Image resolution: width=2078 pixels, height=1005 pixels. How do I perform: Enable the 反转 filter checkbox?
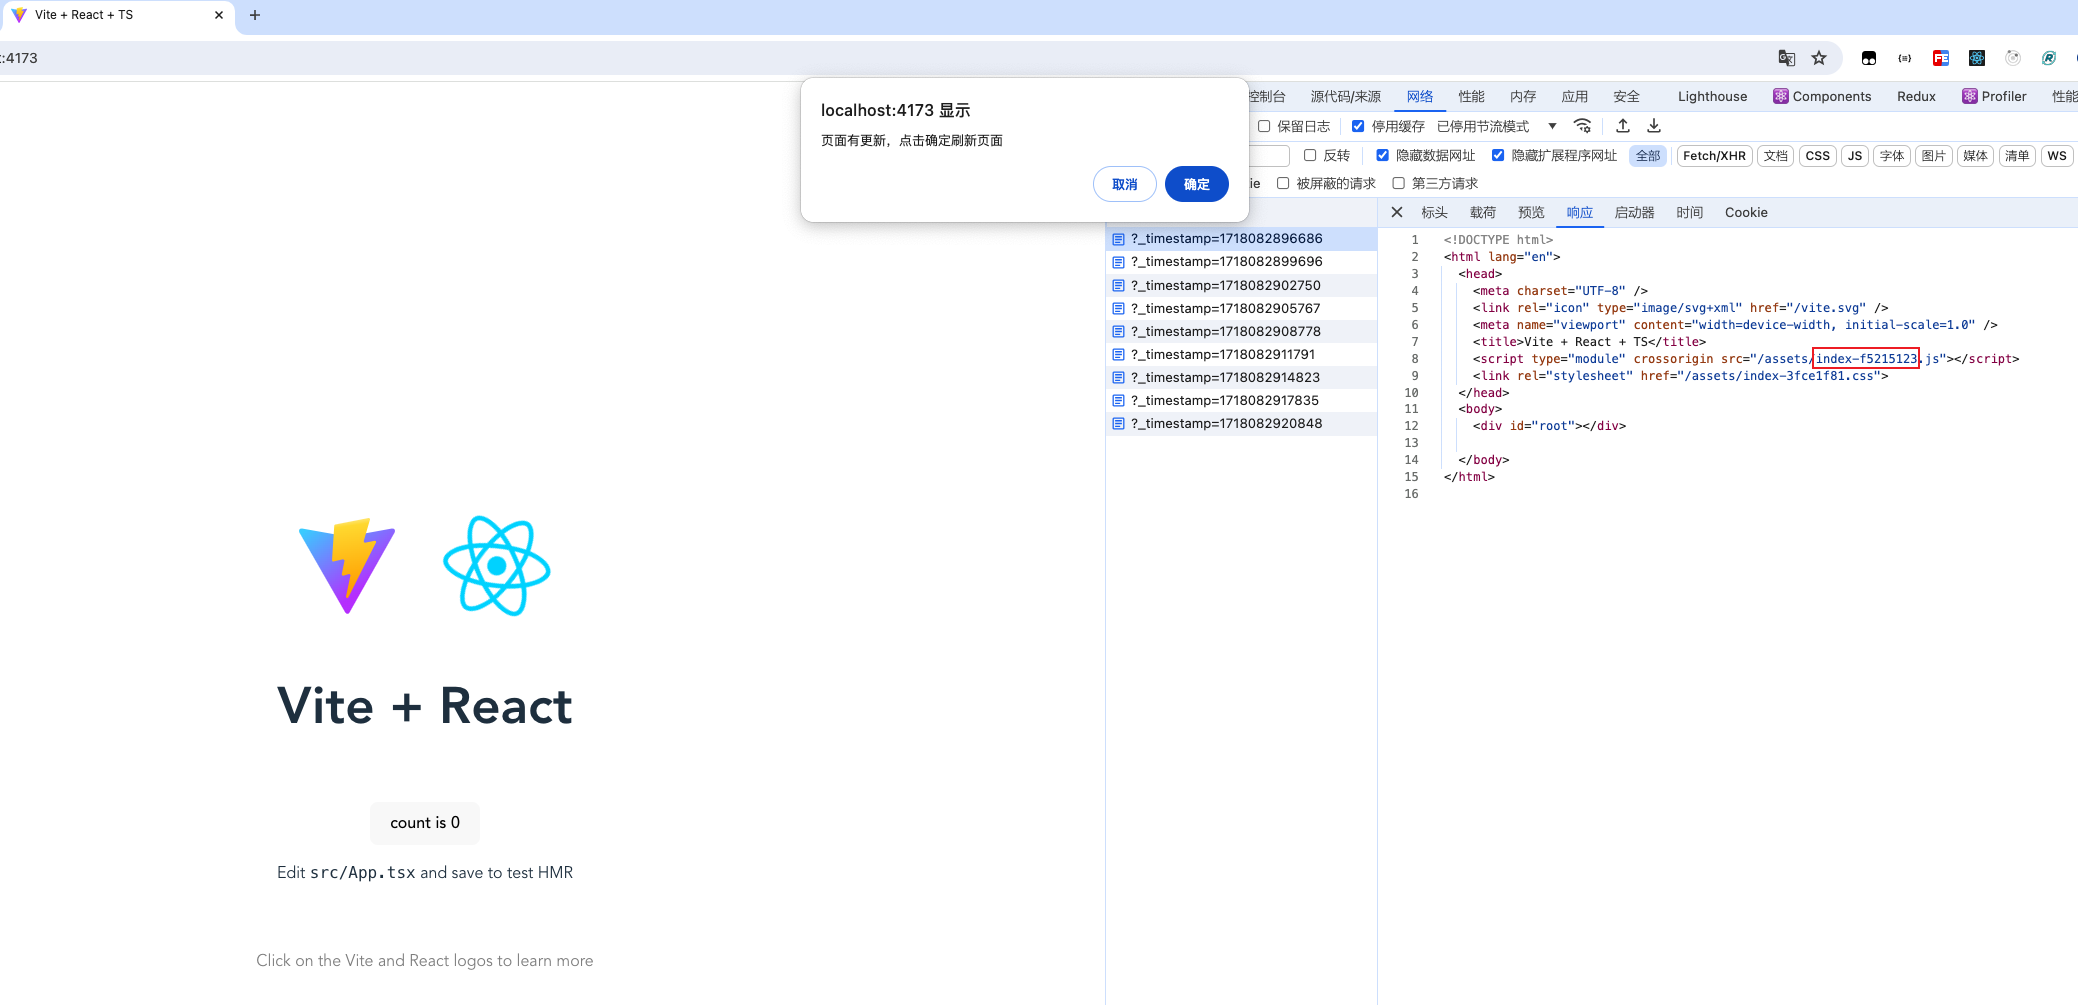click(1310, 155)
